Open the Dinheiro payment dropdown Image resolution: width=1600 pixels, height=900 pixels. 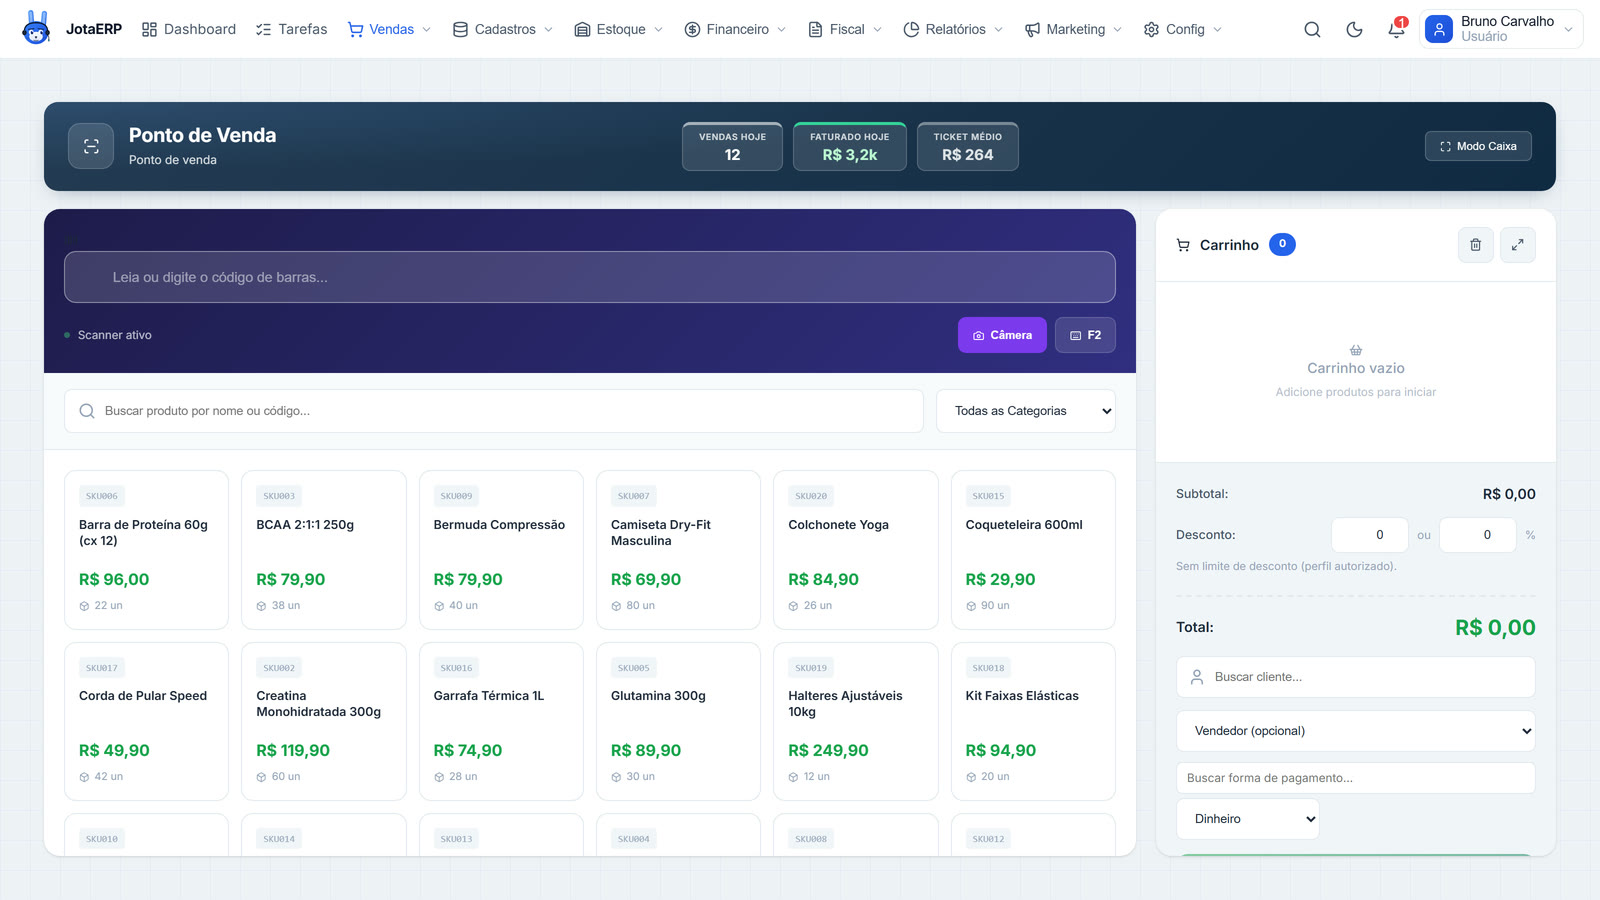(1248, 819)
